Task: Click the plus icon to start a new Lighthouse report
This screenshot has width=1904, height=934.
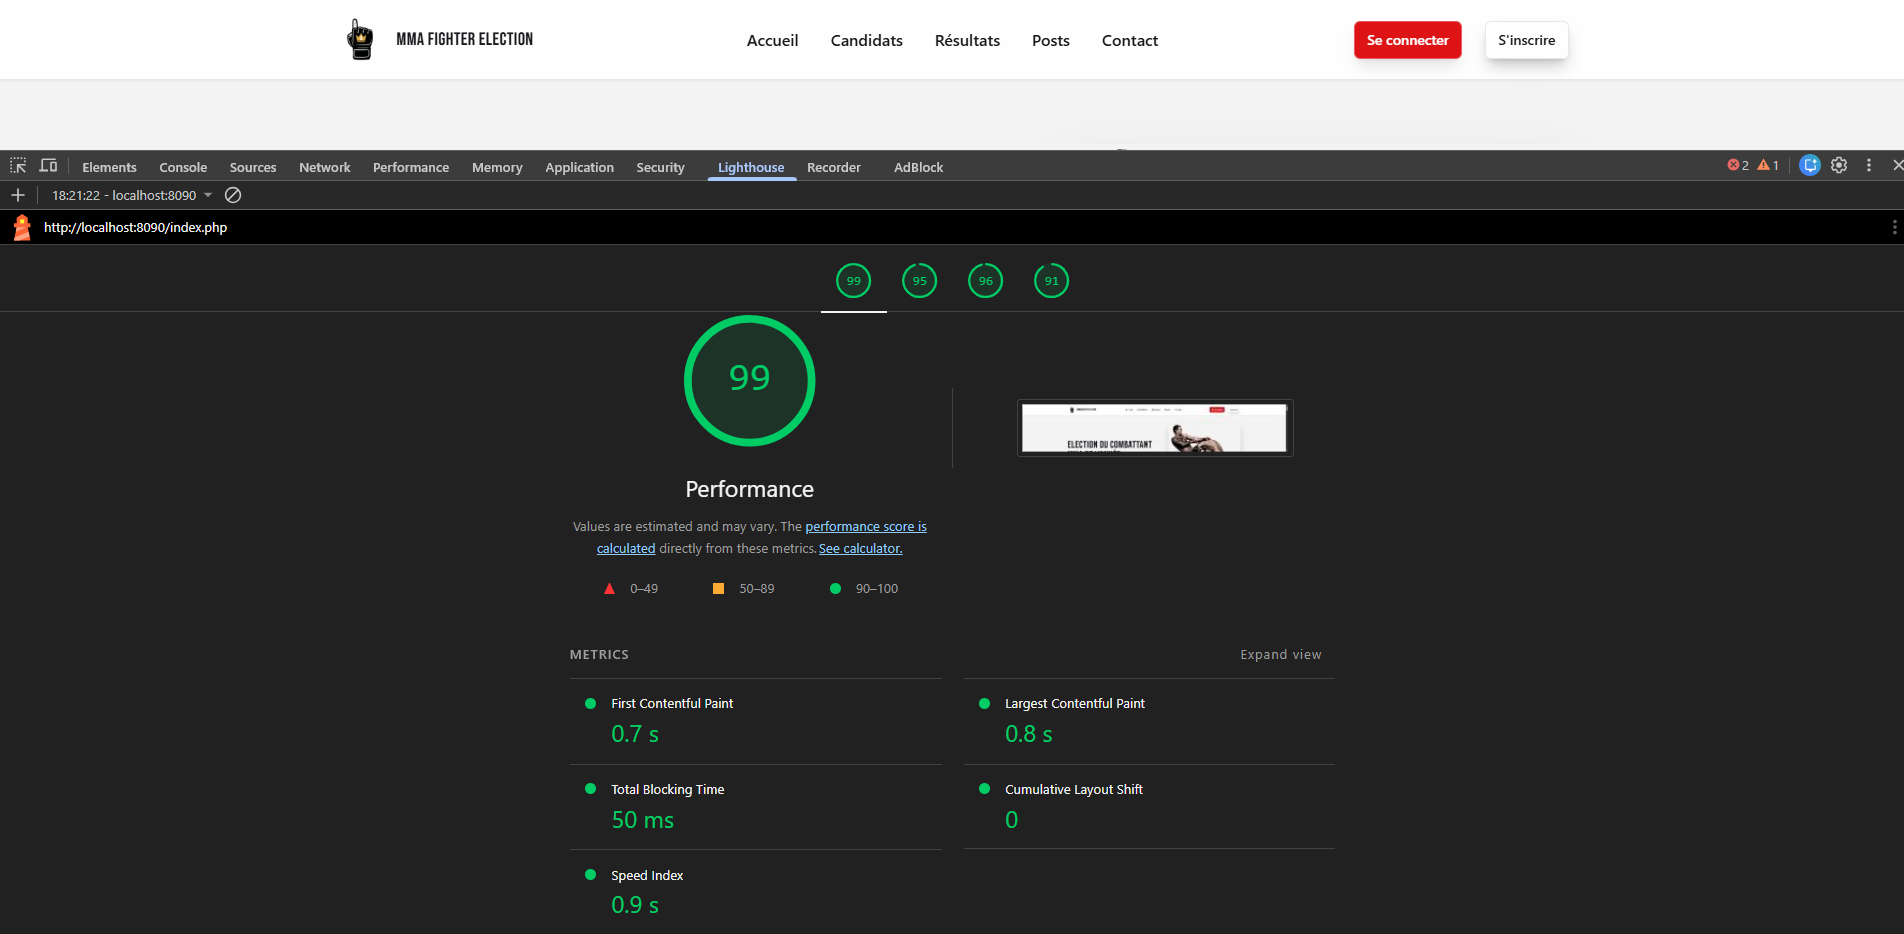Action: tap(18, 195)
